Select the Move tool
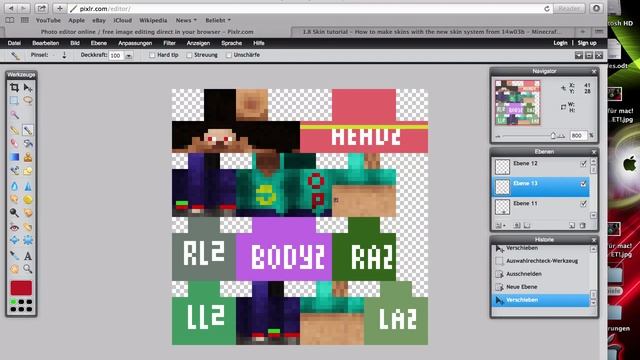This screenshot has height=360, width=640. click(x=28, y=87)
